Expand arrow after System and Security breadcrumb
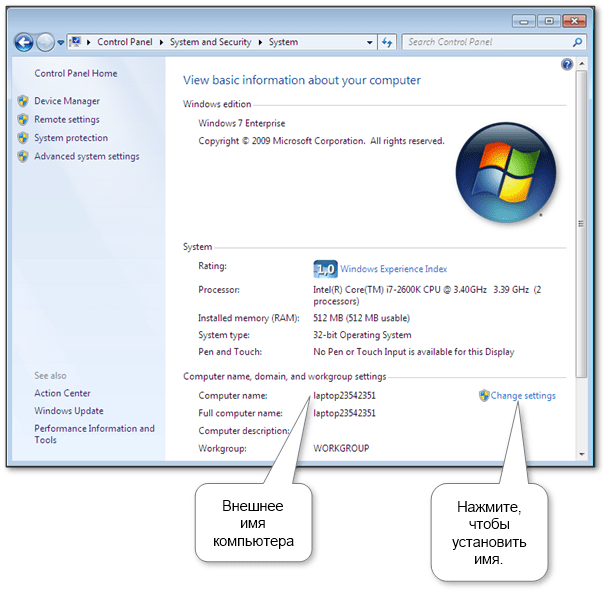The image size is (607, 593). 261,42
